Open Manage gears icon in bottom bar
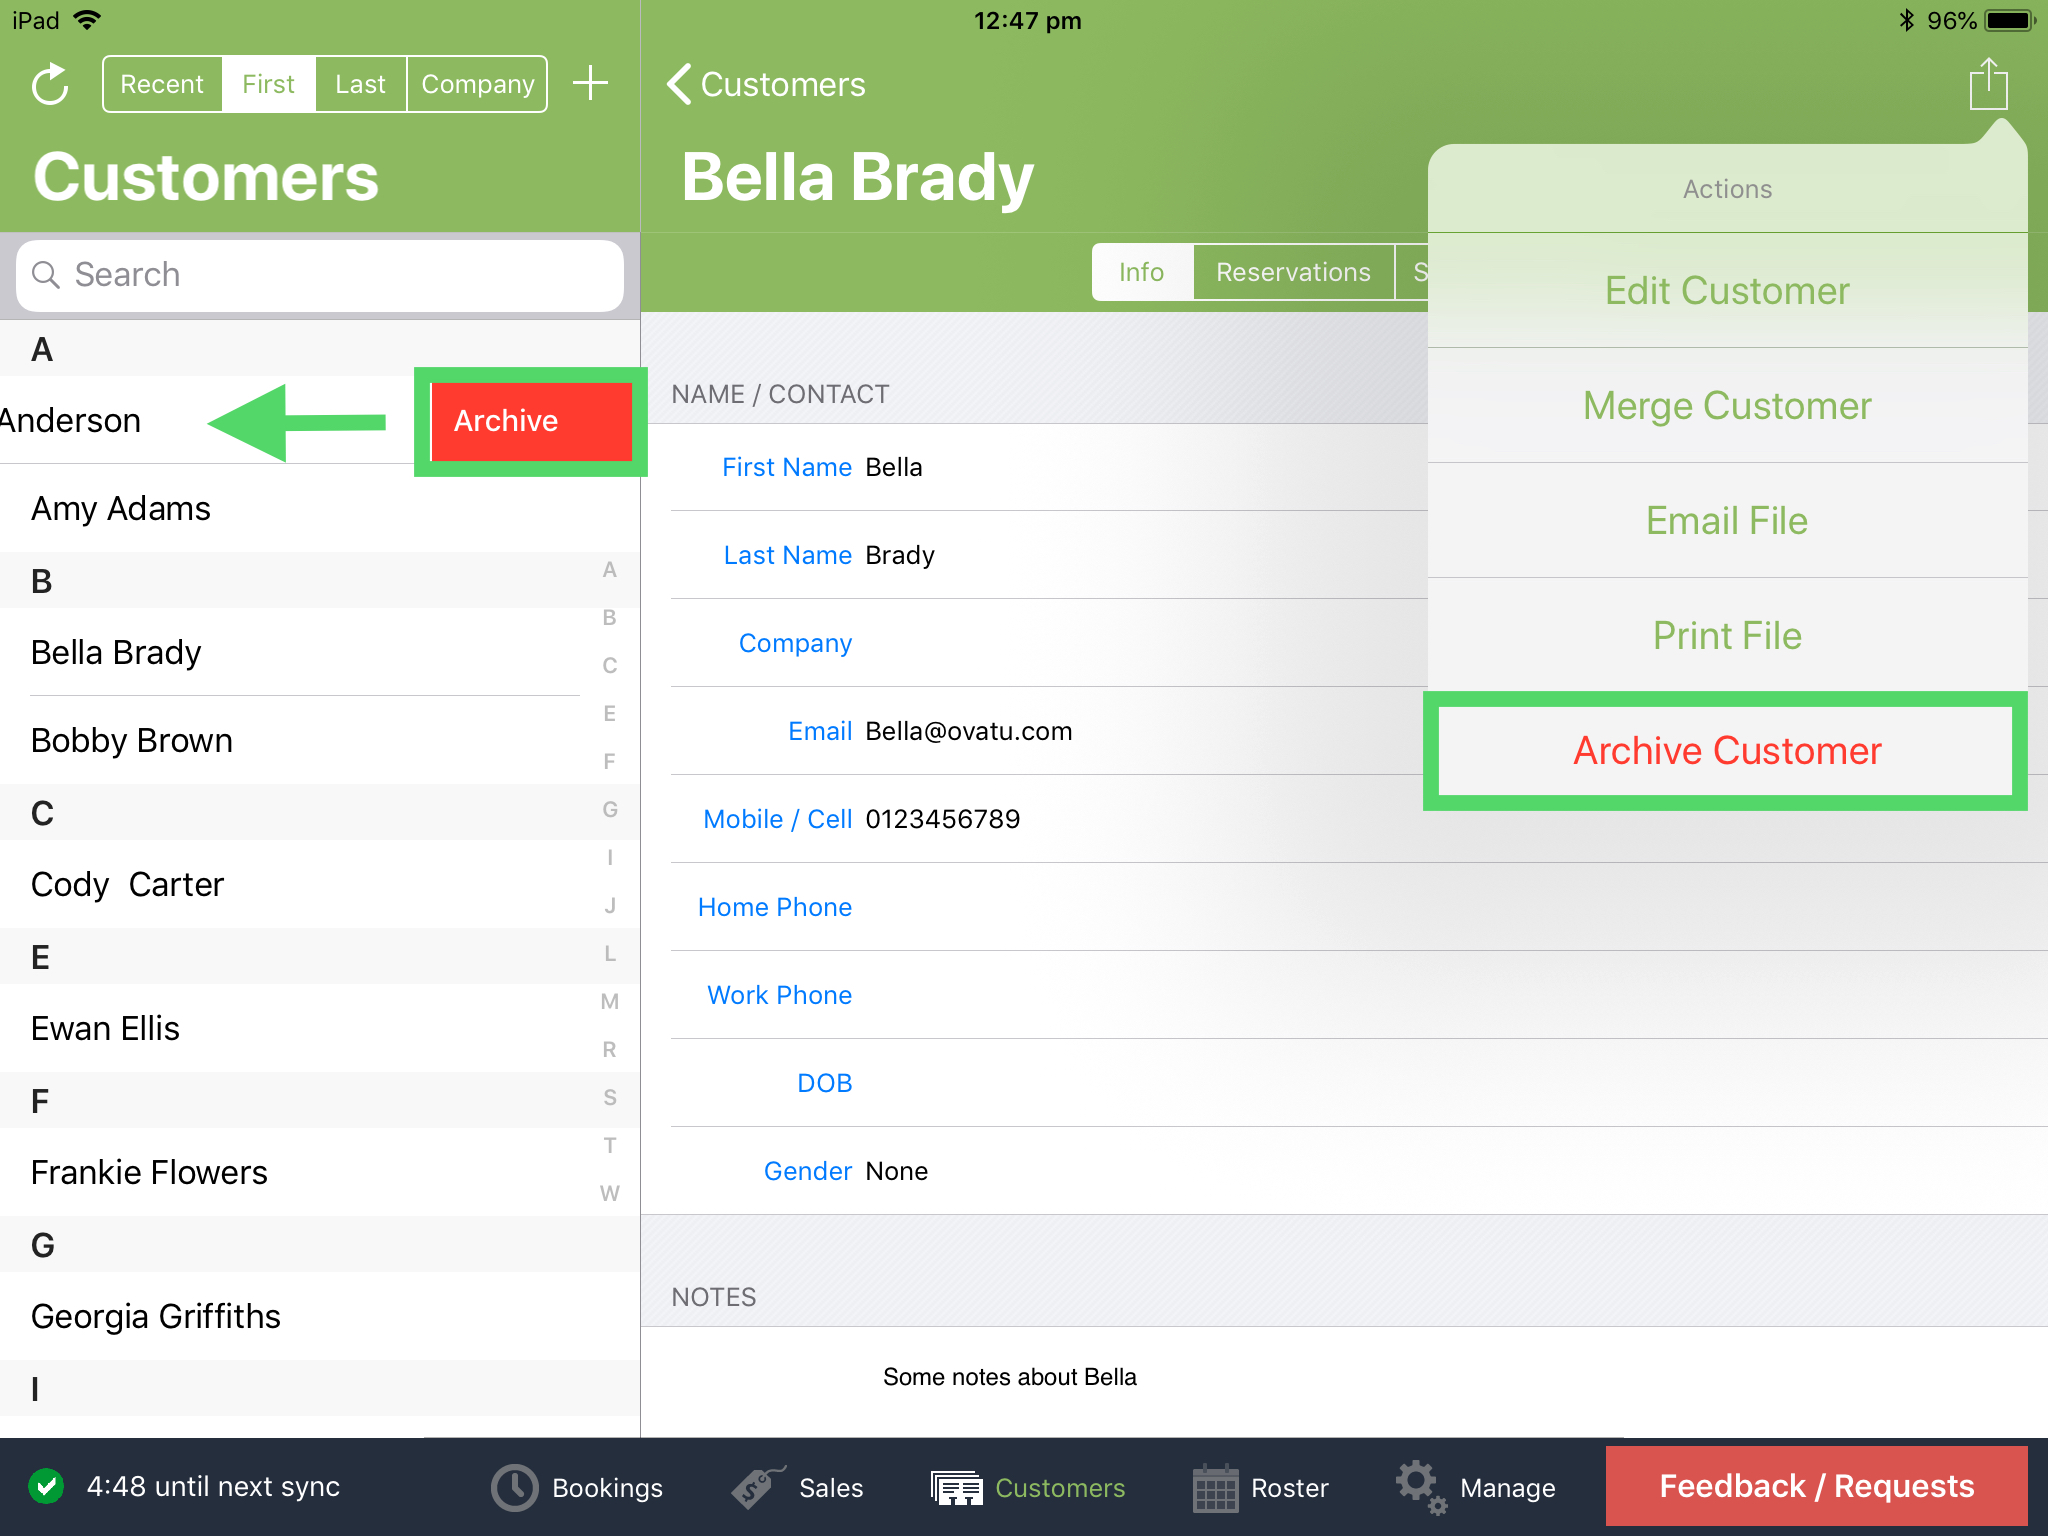The image size is (2048, 1536). pyautogui.click(x=1422, y=1487)
